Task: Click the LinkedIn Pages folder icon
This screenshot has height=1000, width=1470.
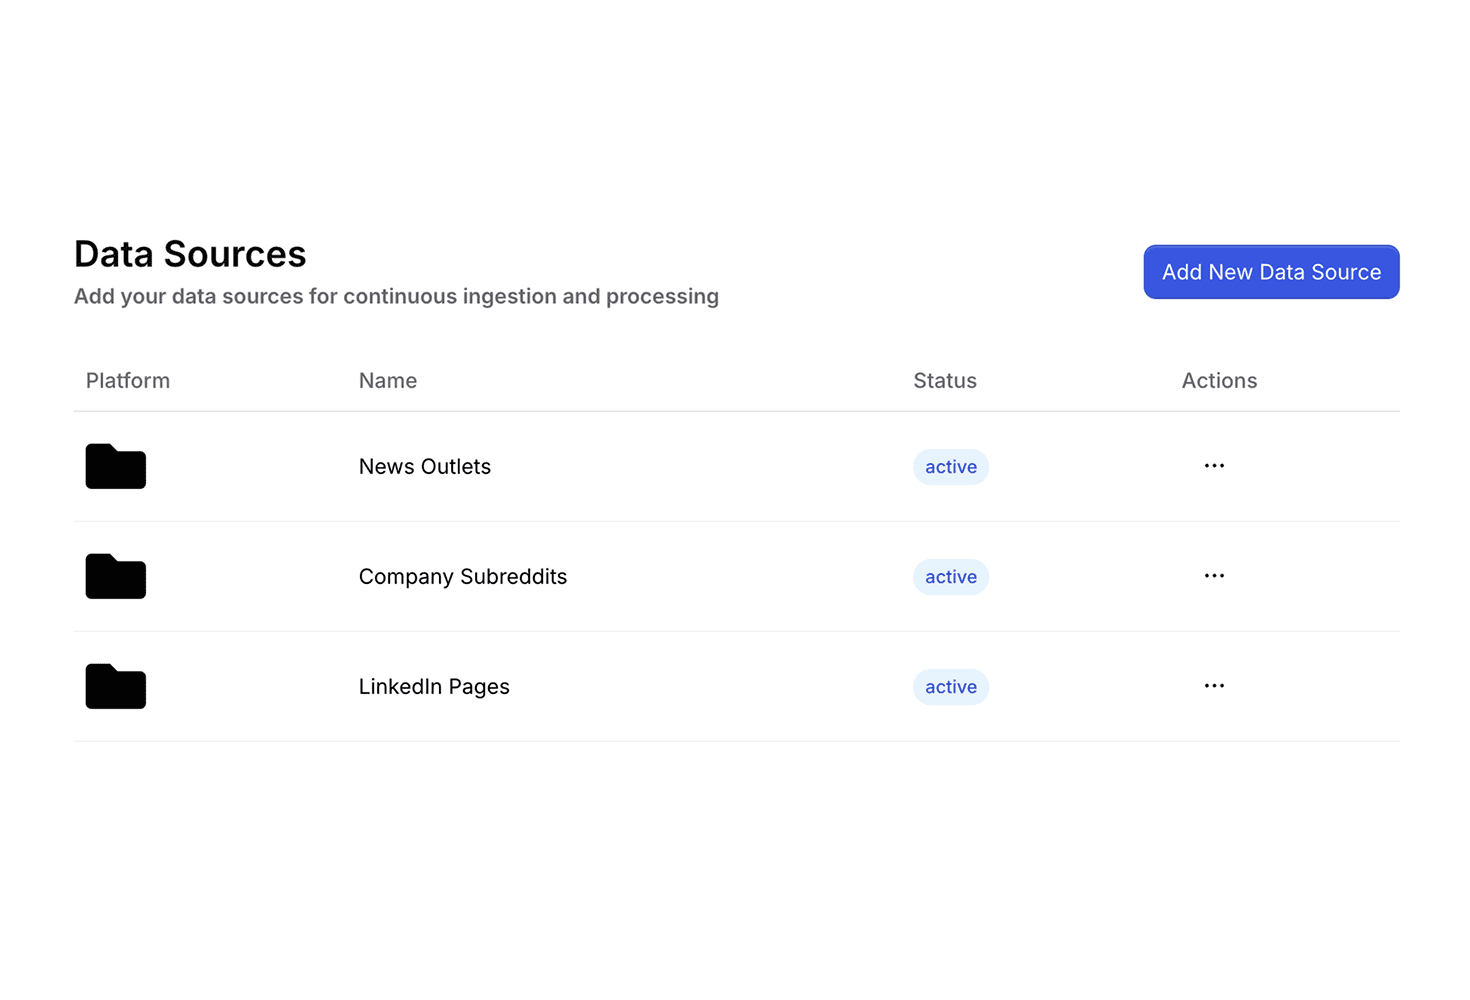Action: pyautogui.click(x=116, y=687)
